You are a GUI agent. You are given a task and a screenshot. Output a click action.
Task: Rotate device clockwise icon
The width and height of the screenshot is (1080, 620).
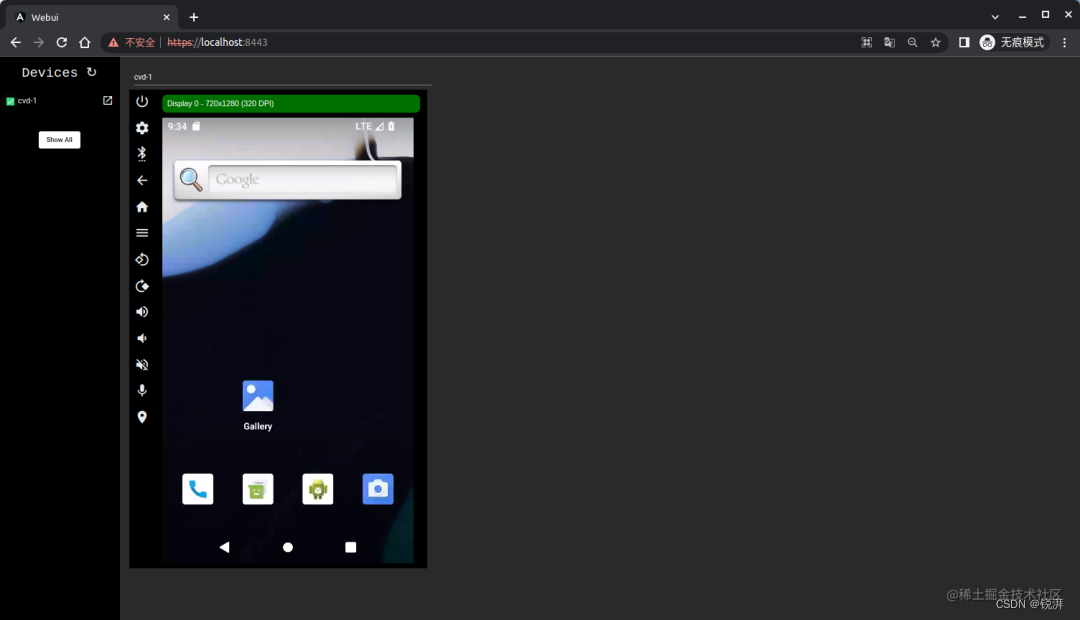pos(142,286)
